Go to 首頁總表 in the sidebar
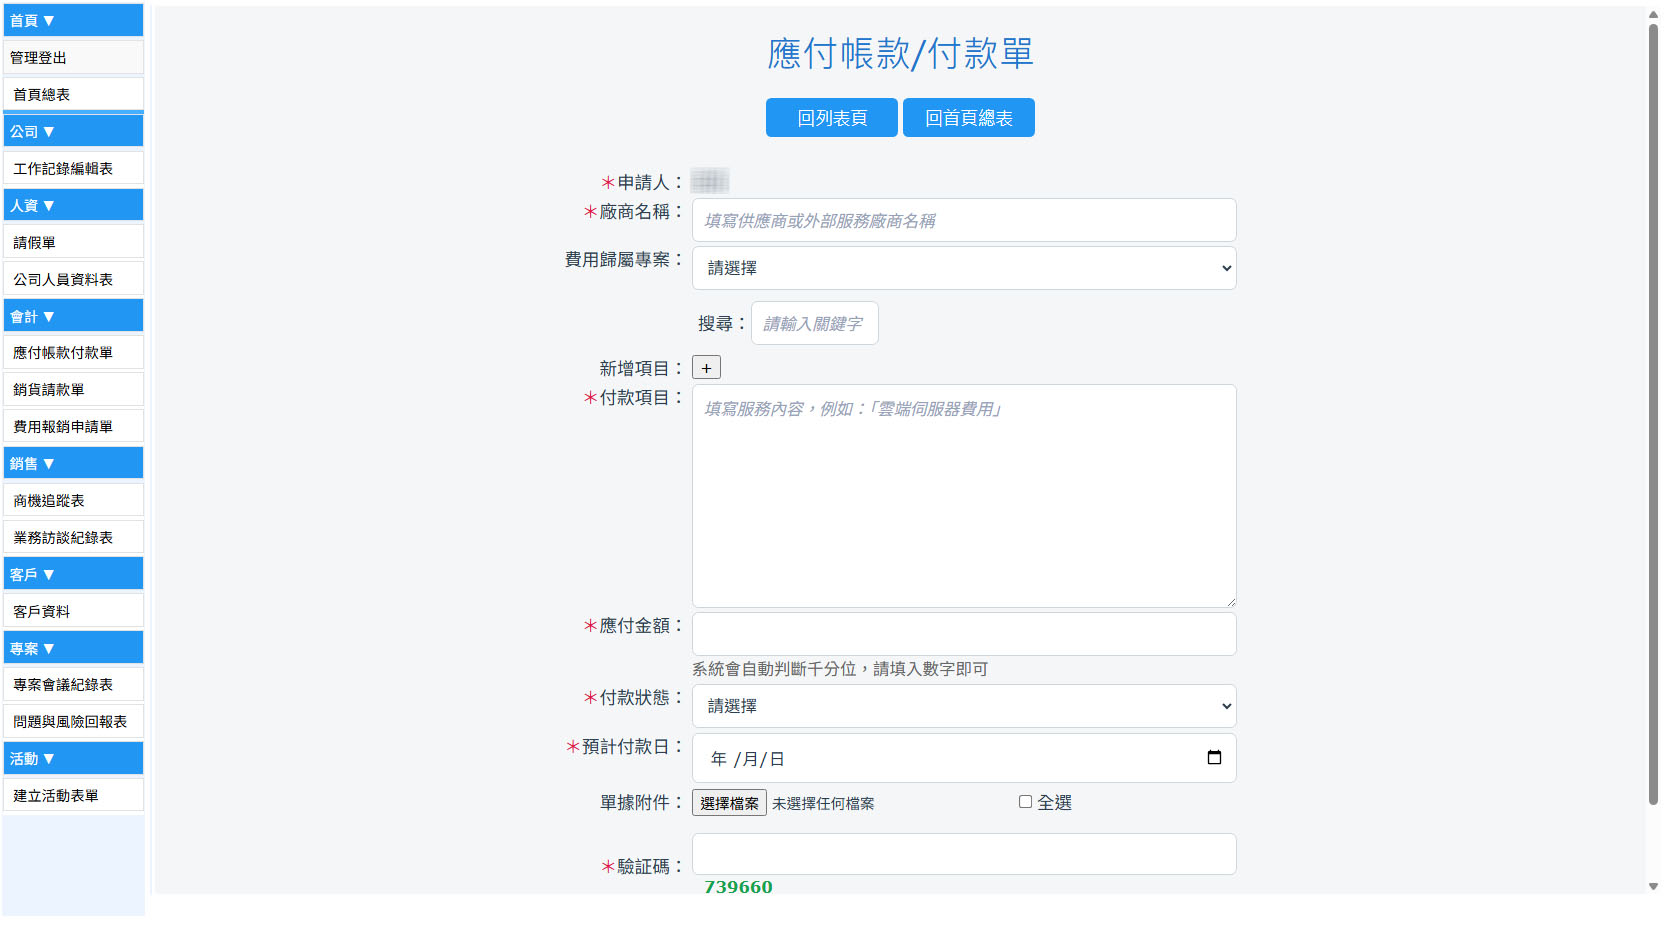 click(x=73, y=94)
